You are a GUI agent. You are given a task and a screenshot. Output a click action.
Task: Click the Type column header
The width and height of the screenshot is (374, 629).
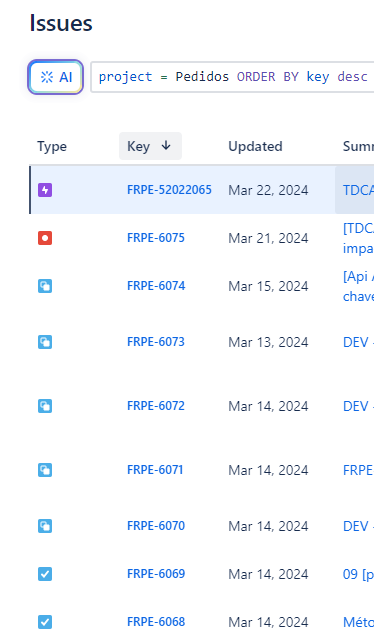(x=52, y=146)
